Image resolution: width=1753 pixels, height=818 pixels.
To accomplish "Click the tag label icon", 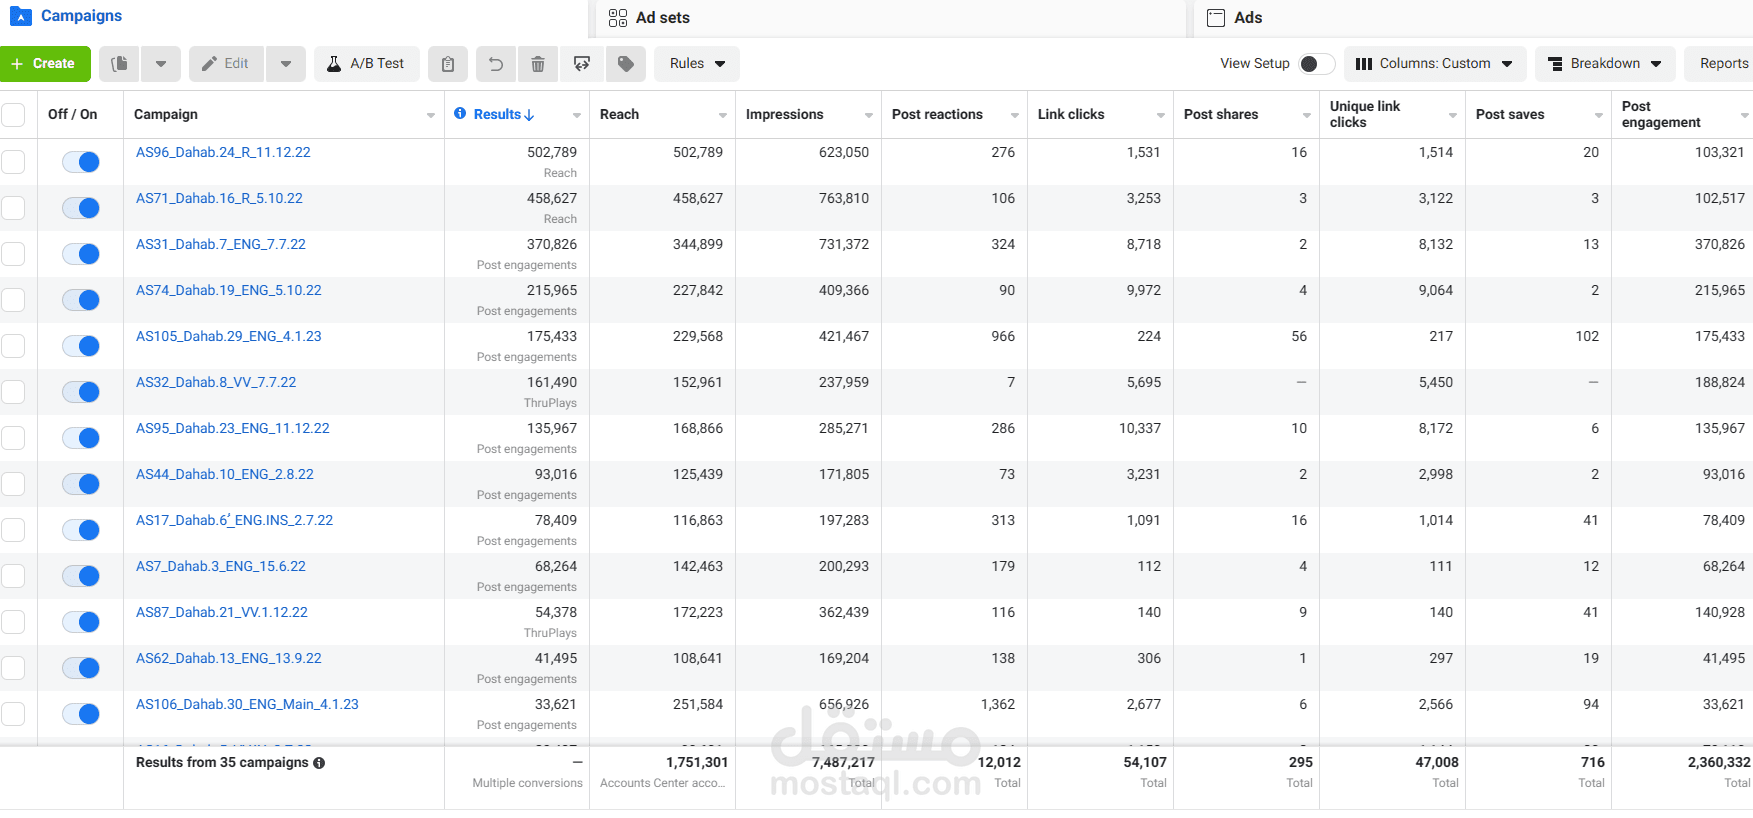I will tap(626, 64).
